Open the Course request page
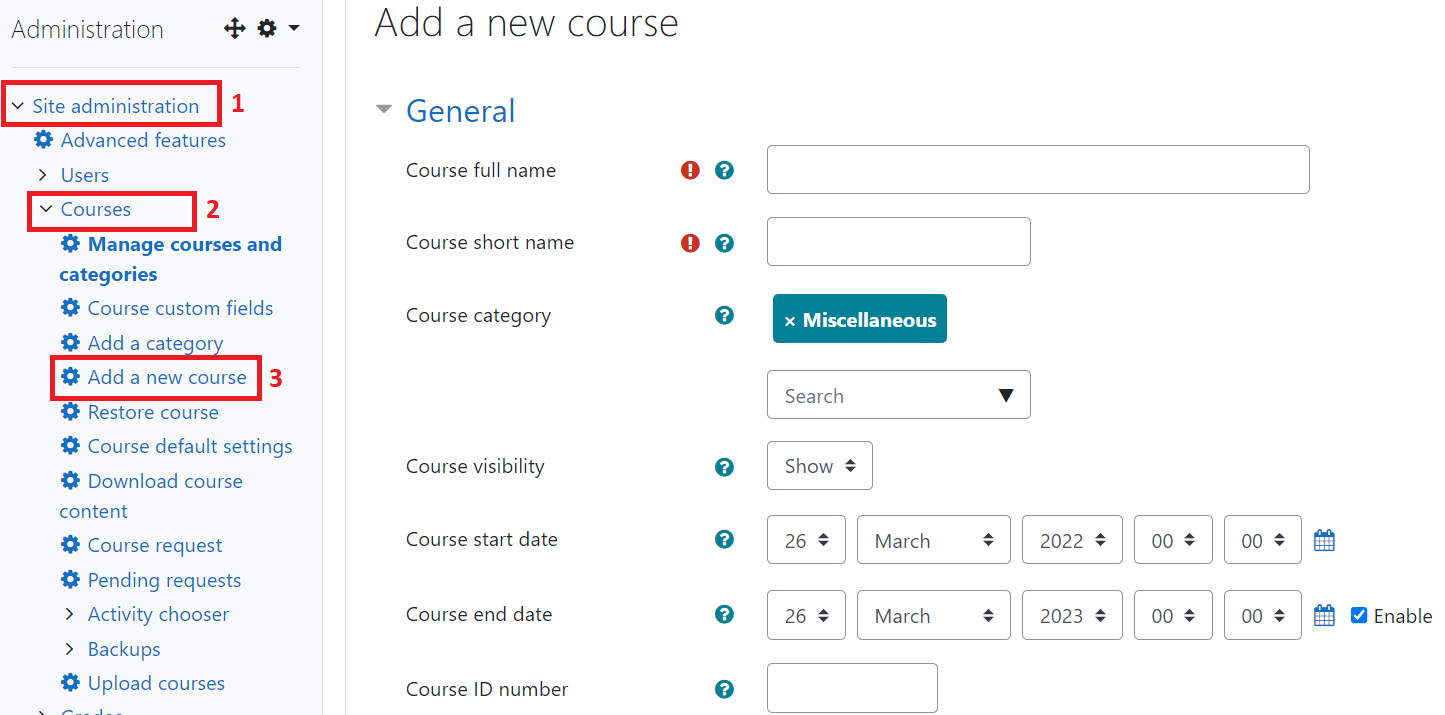The height and width of the screenshot is (715, 1445). 153,545
